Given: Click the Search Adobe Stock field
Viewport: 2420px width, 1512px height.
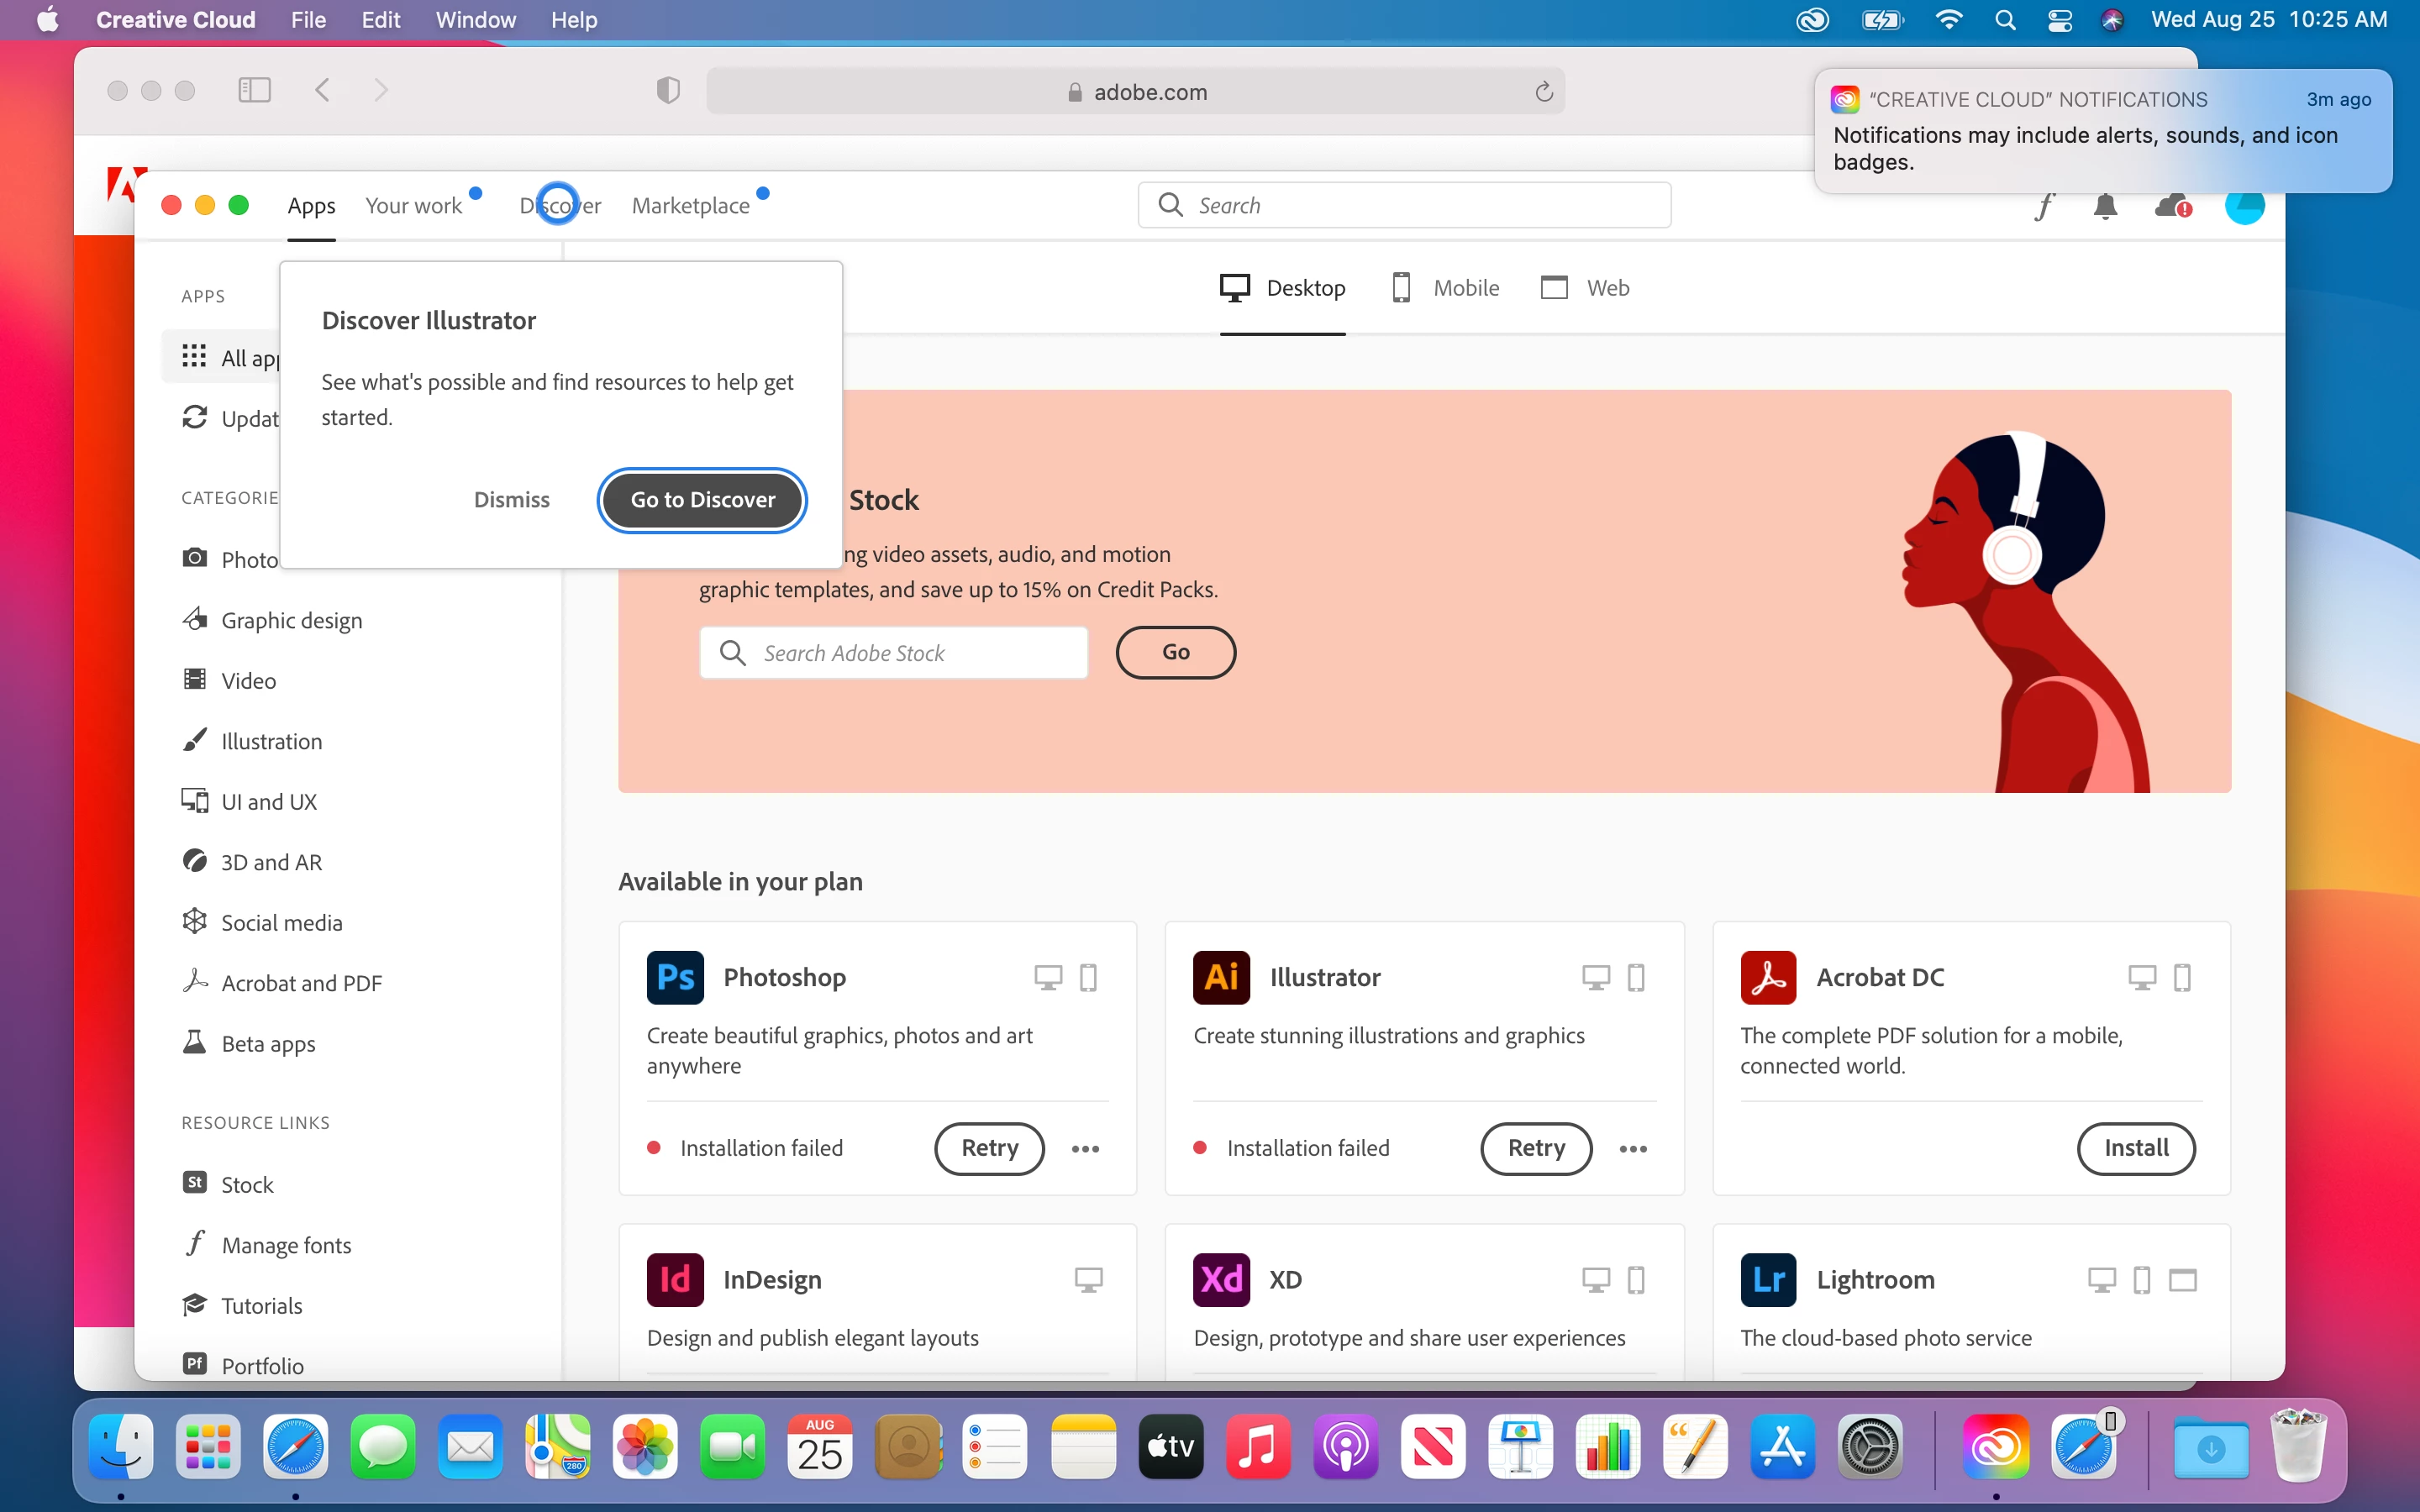Looking at the screenshot, I should pyautogui.click(x=894, y=653).
